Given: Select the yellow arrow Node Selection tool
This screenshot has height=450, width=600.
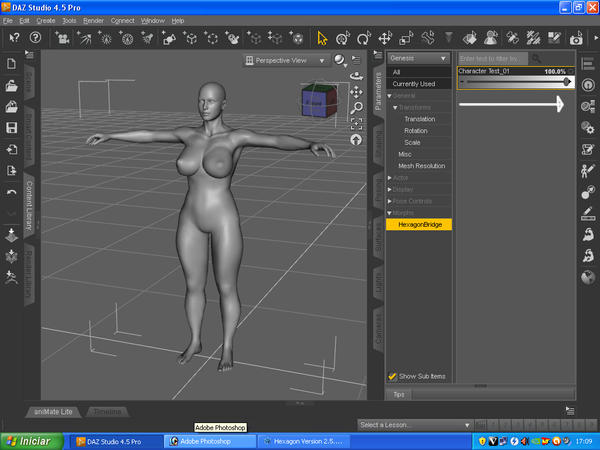Looking at the screenshot, I should (x=322, y=38).
